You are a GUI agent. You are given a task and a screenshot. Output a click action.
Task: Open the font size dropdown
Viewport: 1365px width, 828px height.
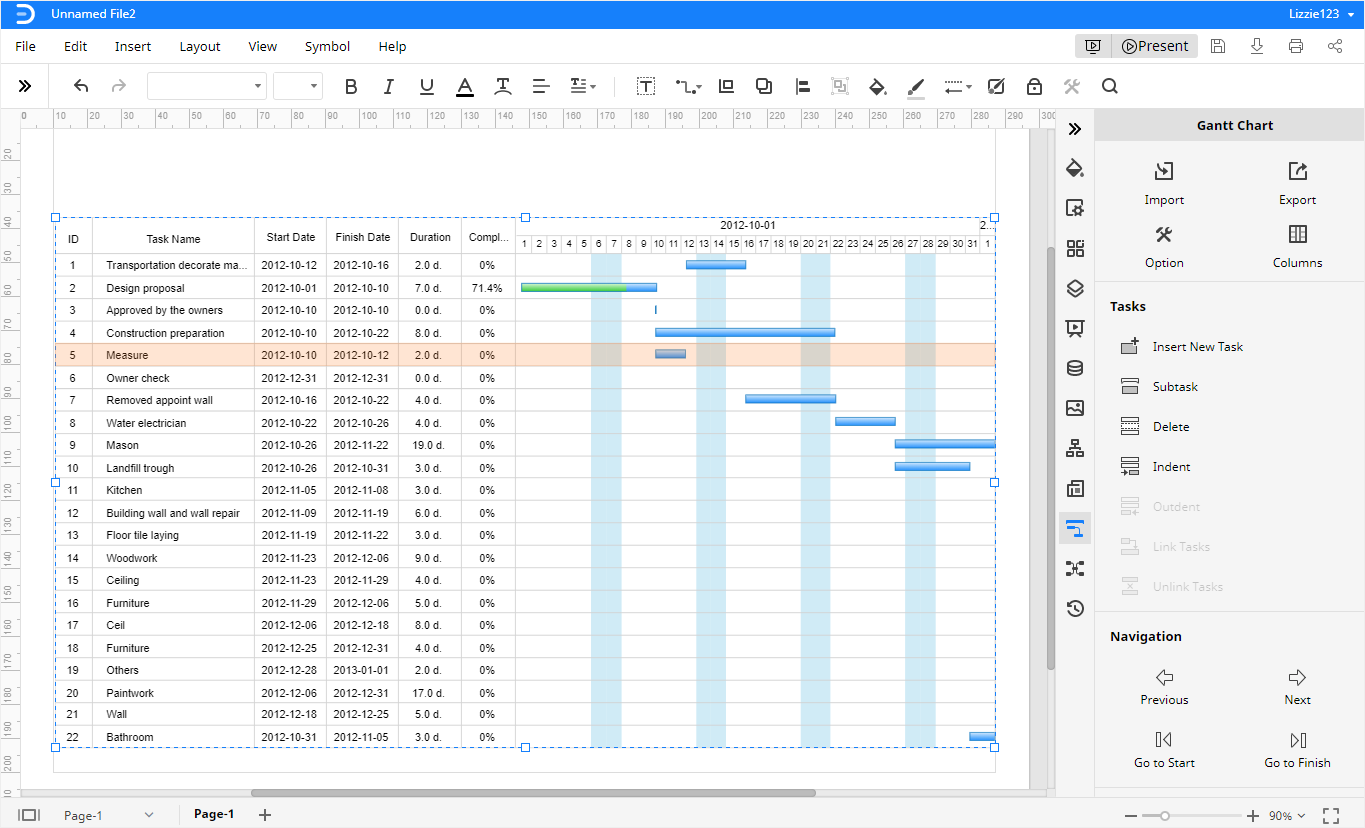298,86
